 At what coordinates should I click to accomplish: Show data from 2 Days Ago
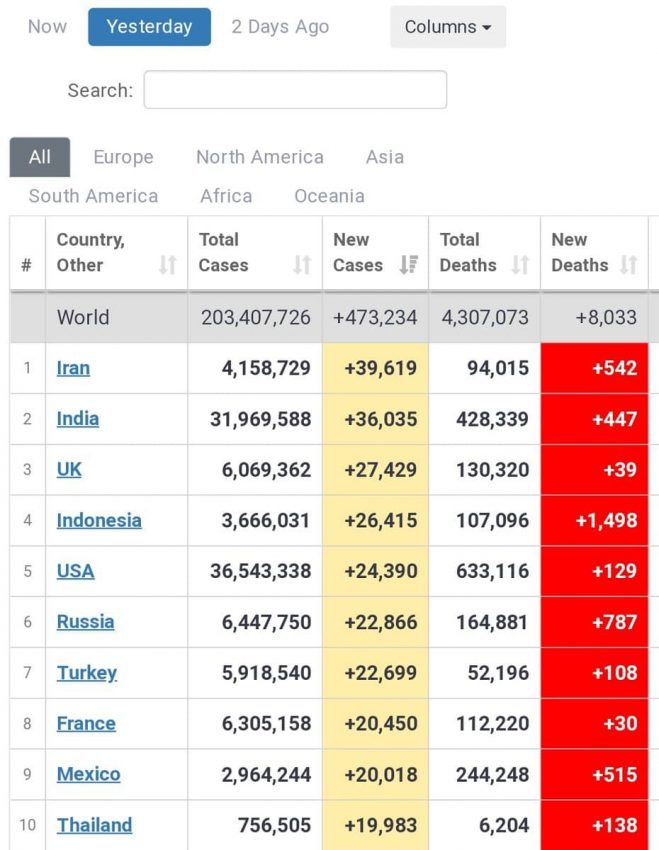point(279,27)
